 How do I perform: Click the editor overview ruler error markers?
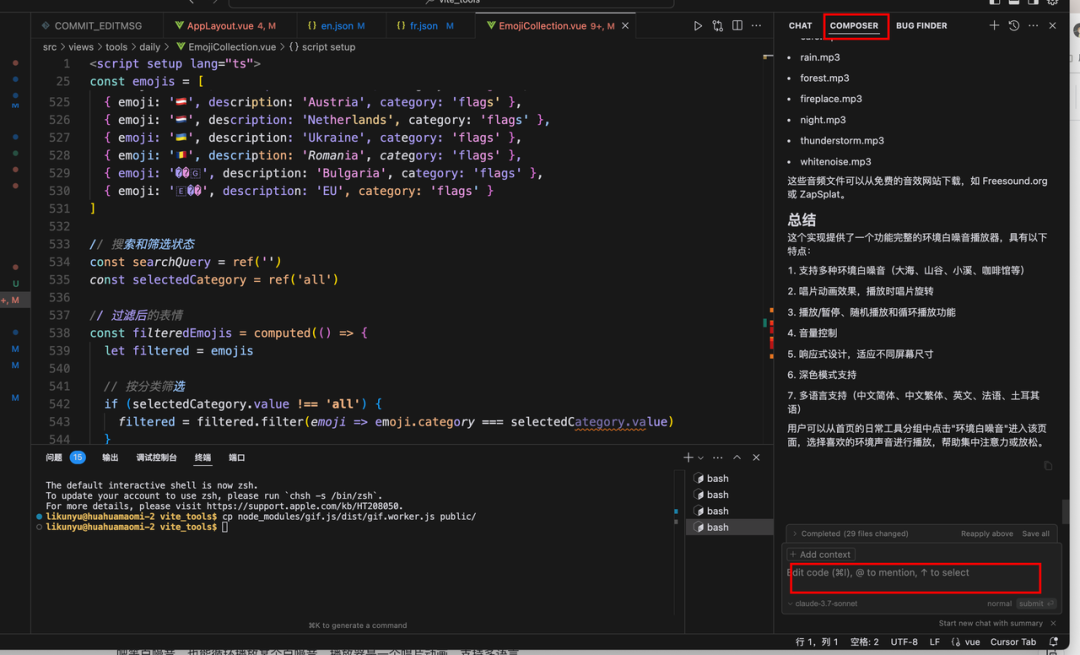click(x=771, y=334)
